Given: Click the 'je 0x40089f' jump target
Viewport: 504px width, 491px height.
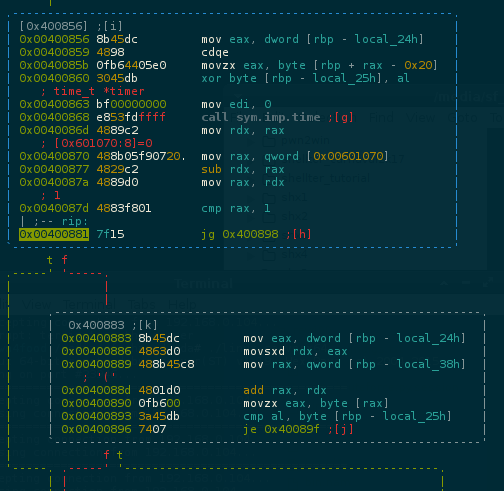Looking at the screenshot, I should tap(281, 429).
